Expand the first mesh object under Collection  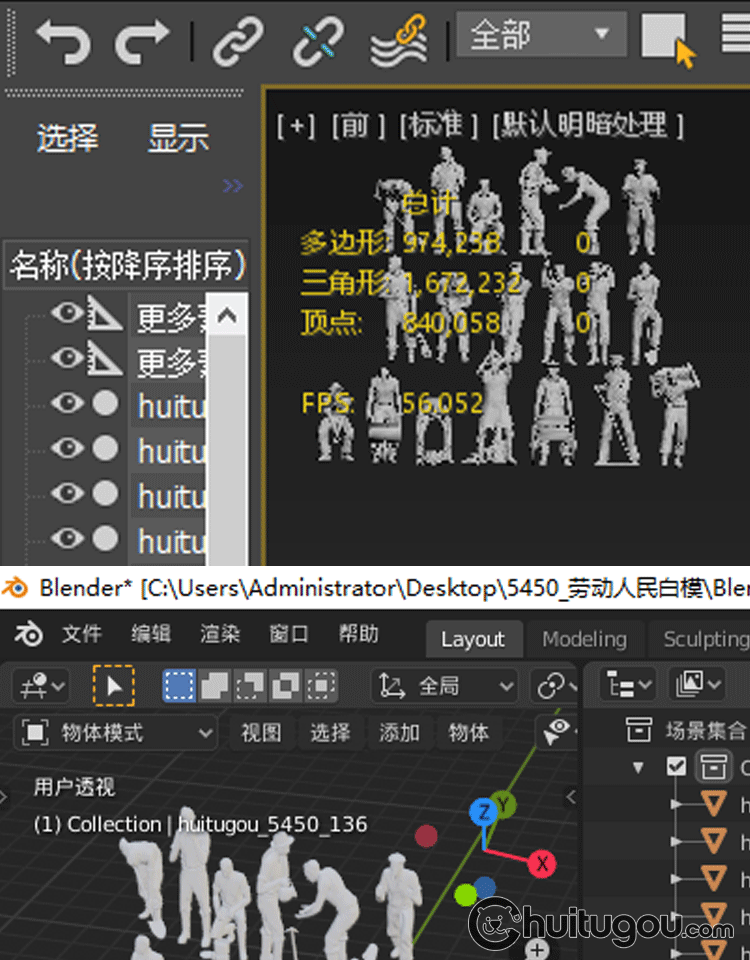pyautogui.click(x=676, y=803)
